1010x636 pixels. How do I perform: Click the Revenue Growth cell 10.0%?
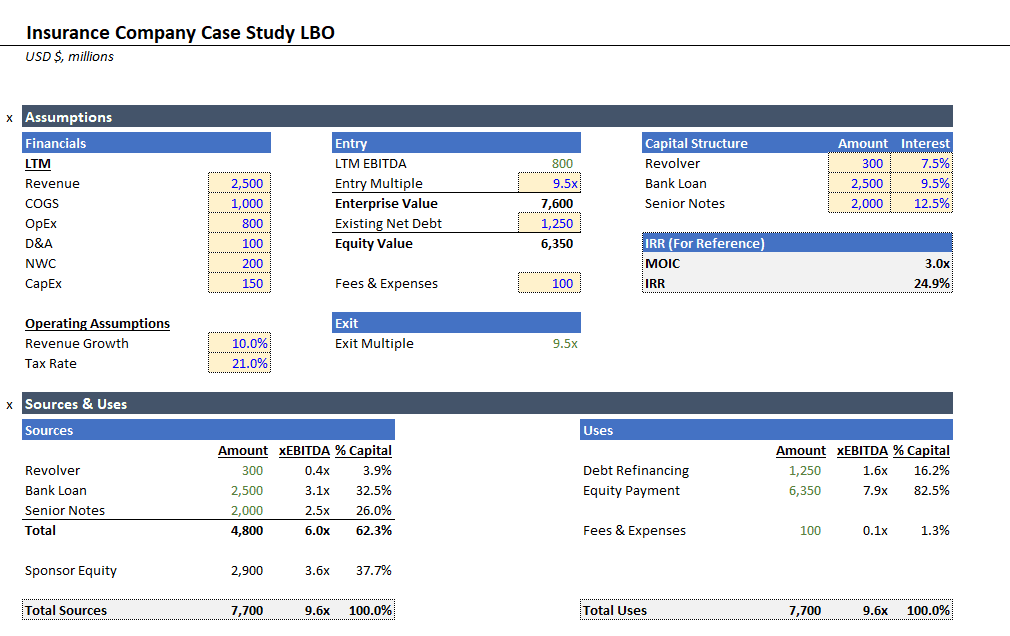pyautogui.click(x=240, y=343)
